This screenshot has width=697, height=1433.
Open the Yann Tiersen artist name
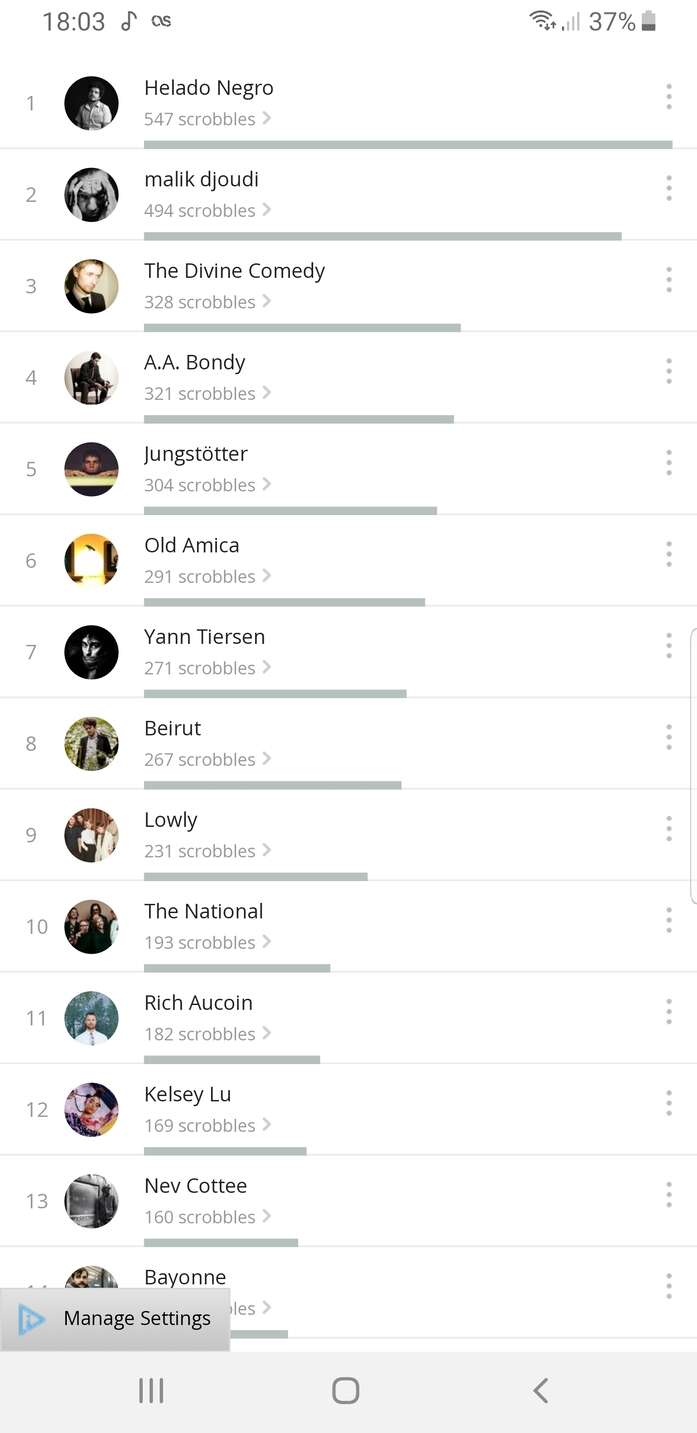tap(204, 637)
